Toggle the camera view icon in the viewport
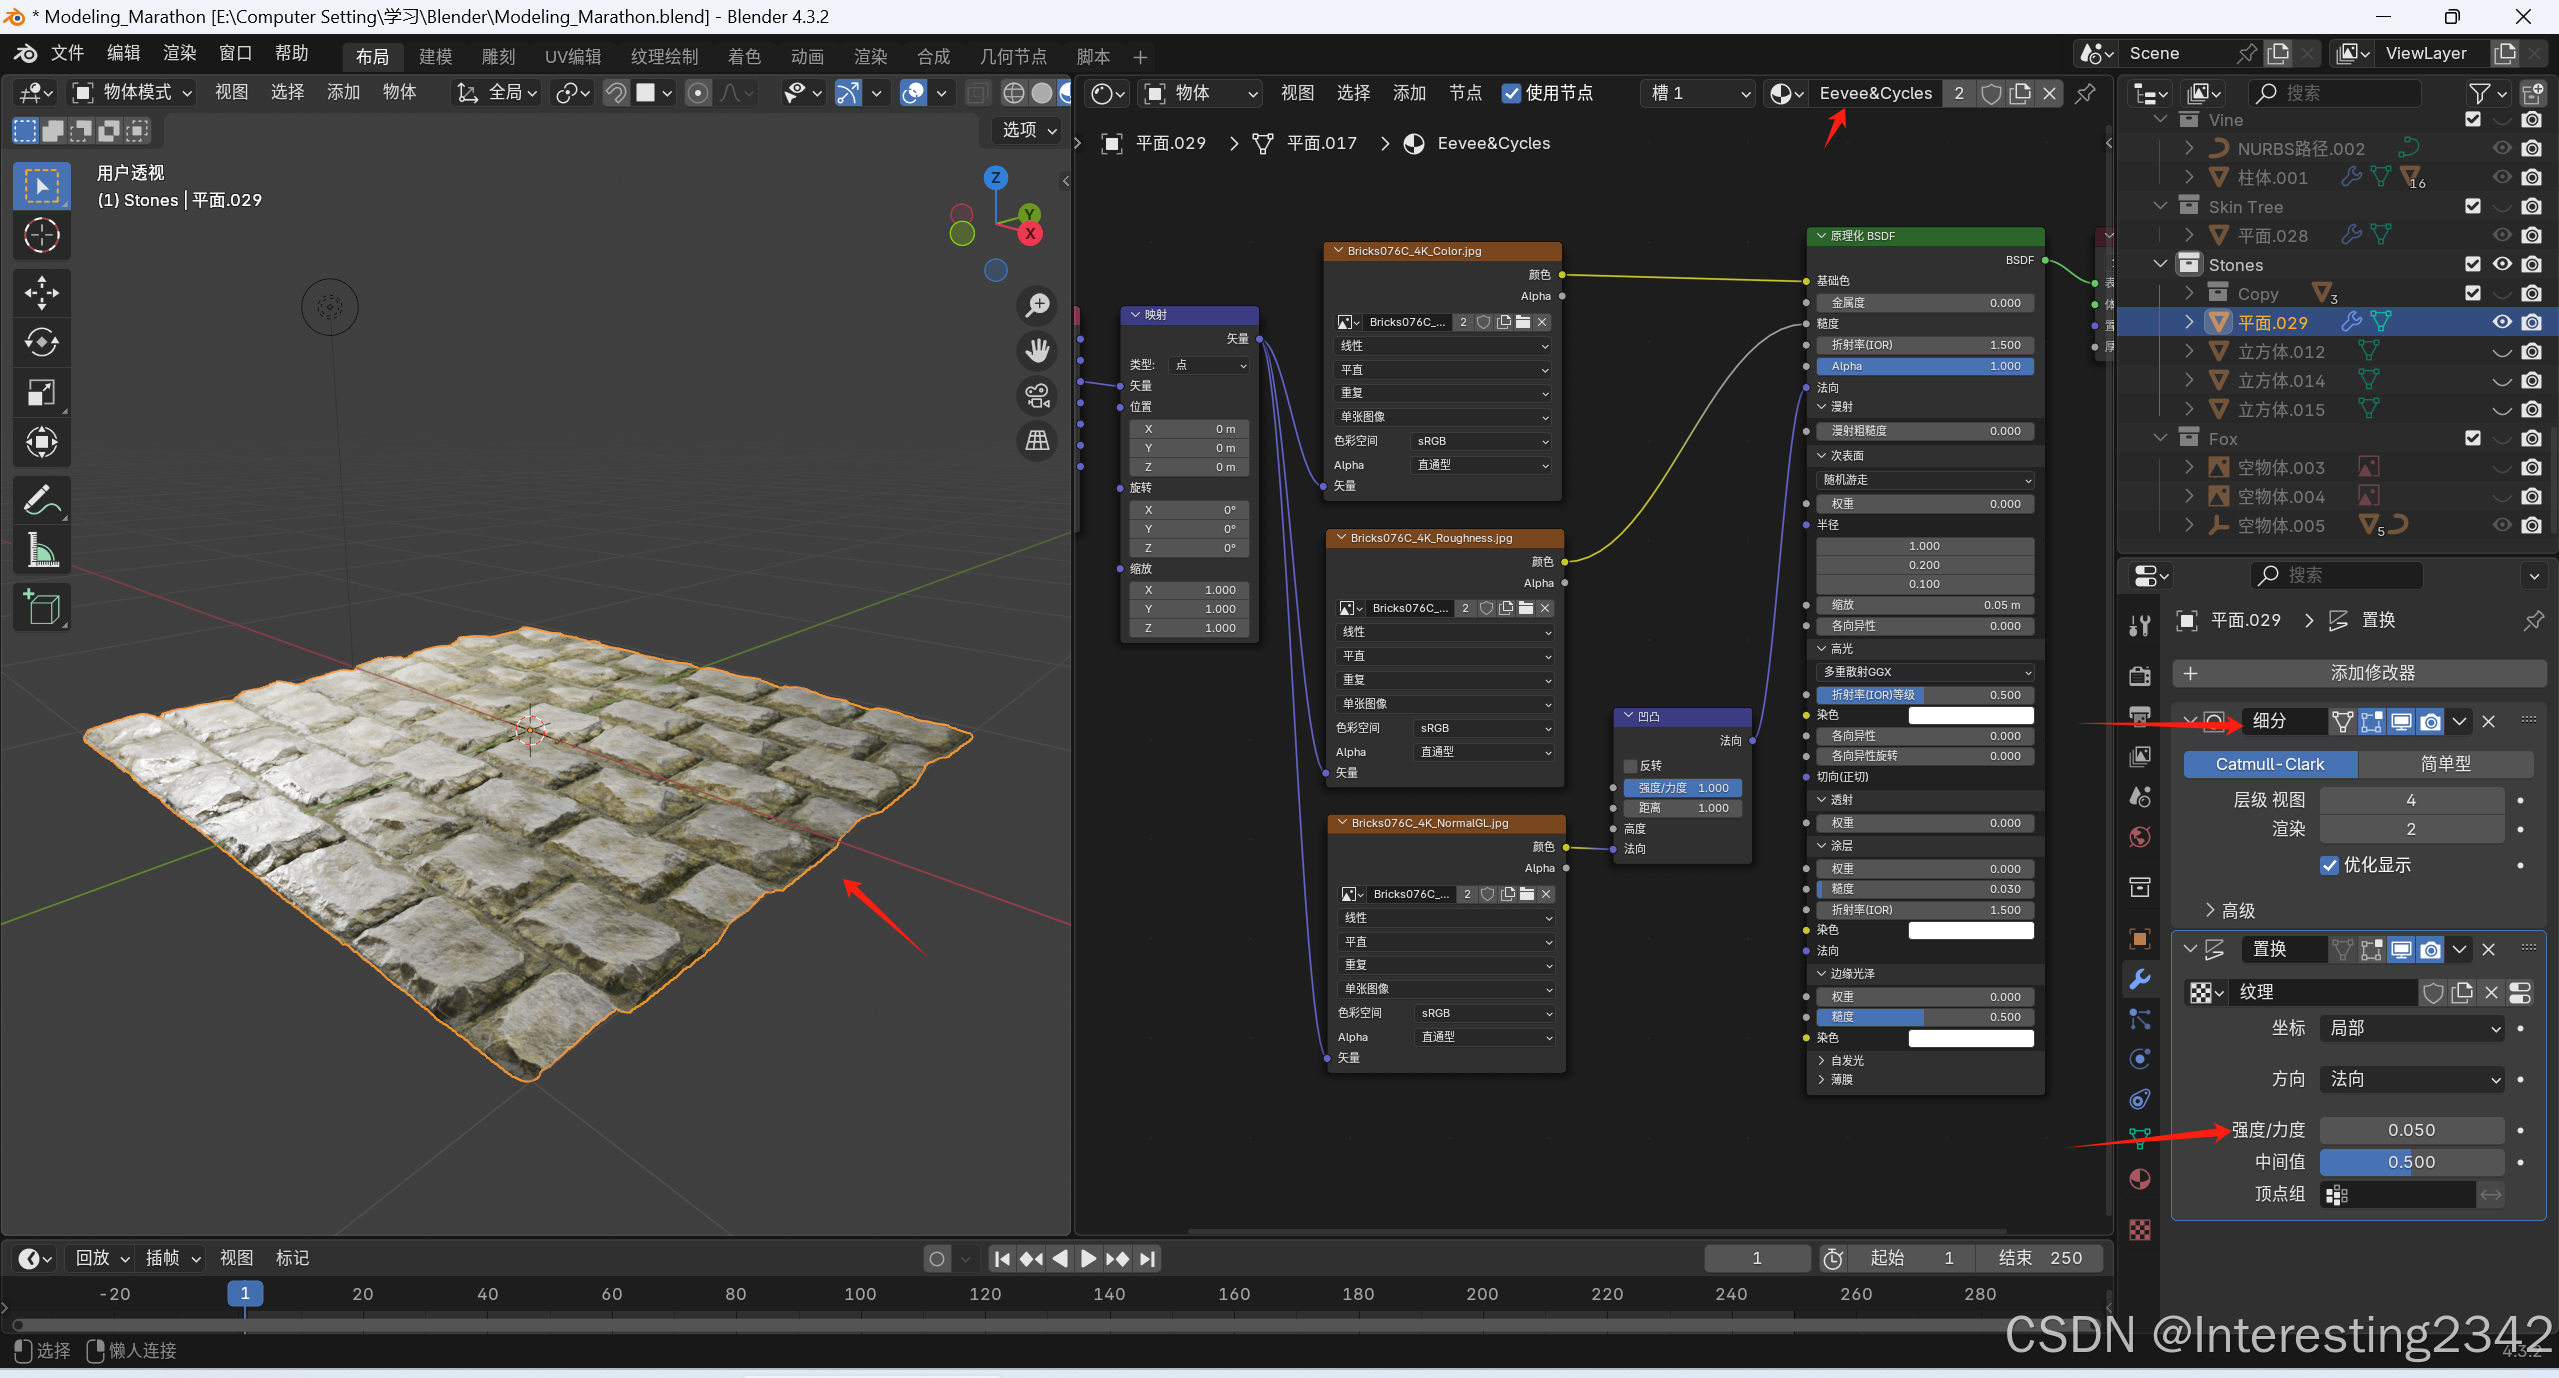 tap(1037, 396)
